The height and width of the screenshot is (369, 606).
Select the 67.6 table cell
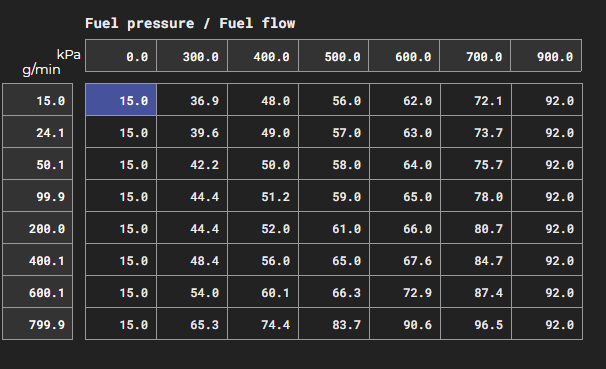pyautogui.click(x=405, y=260)
